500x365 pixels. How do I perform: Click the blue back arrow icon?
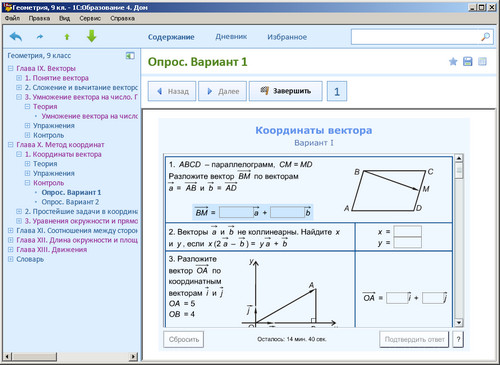pos(16,36)
